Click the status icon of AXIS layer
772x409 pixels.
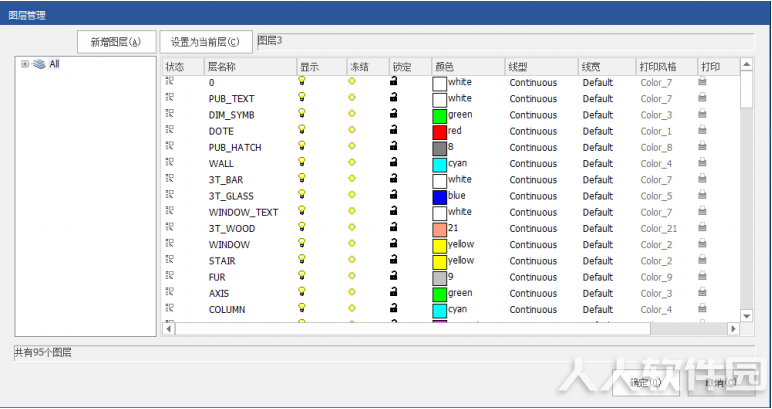(169, 293)
